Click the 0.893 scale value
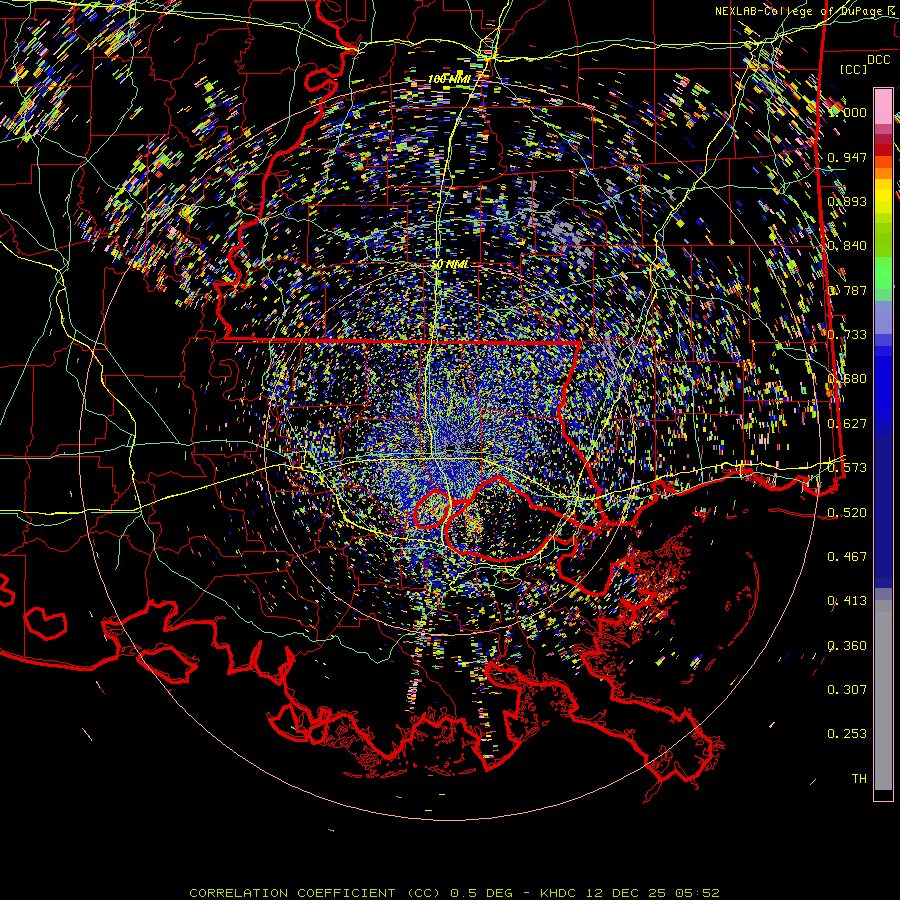This screenshot has height=900, width=900. [x=847, y=201]
